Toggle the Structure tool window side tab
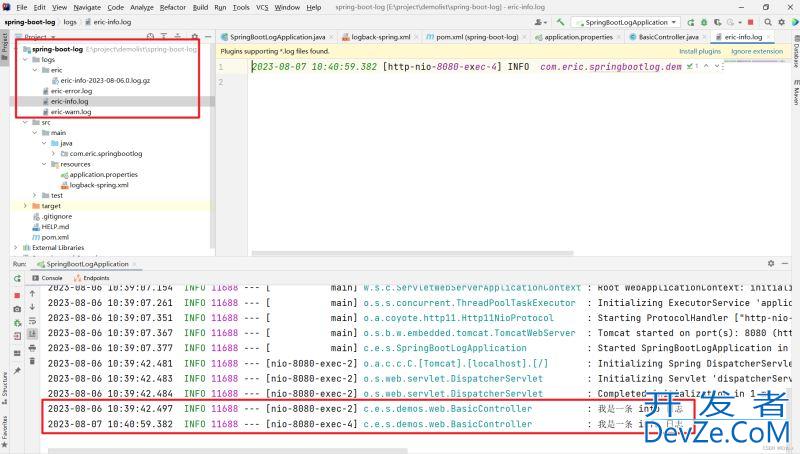Image resolution: width=800 pixels, height=454 pixels. [5, 389]
